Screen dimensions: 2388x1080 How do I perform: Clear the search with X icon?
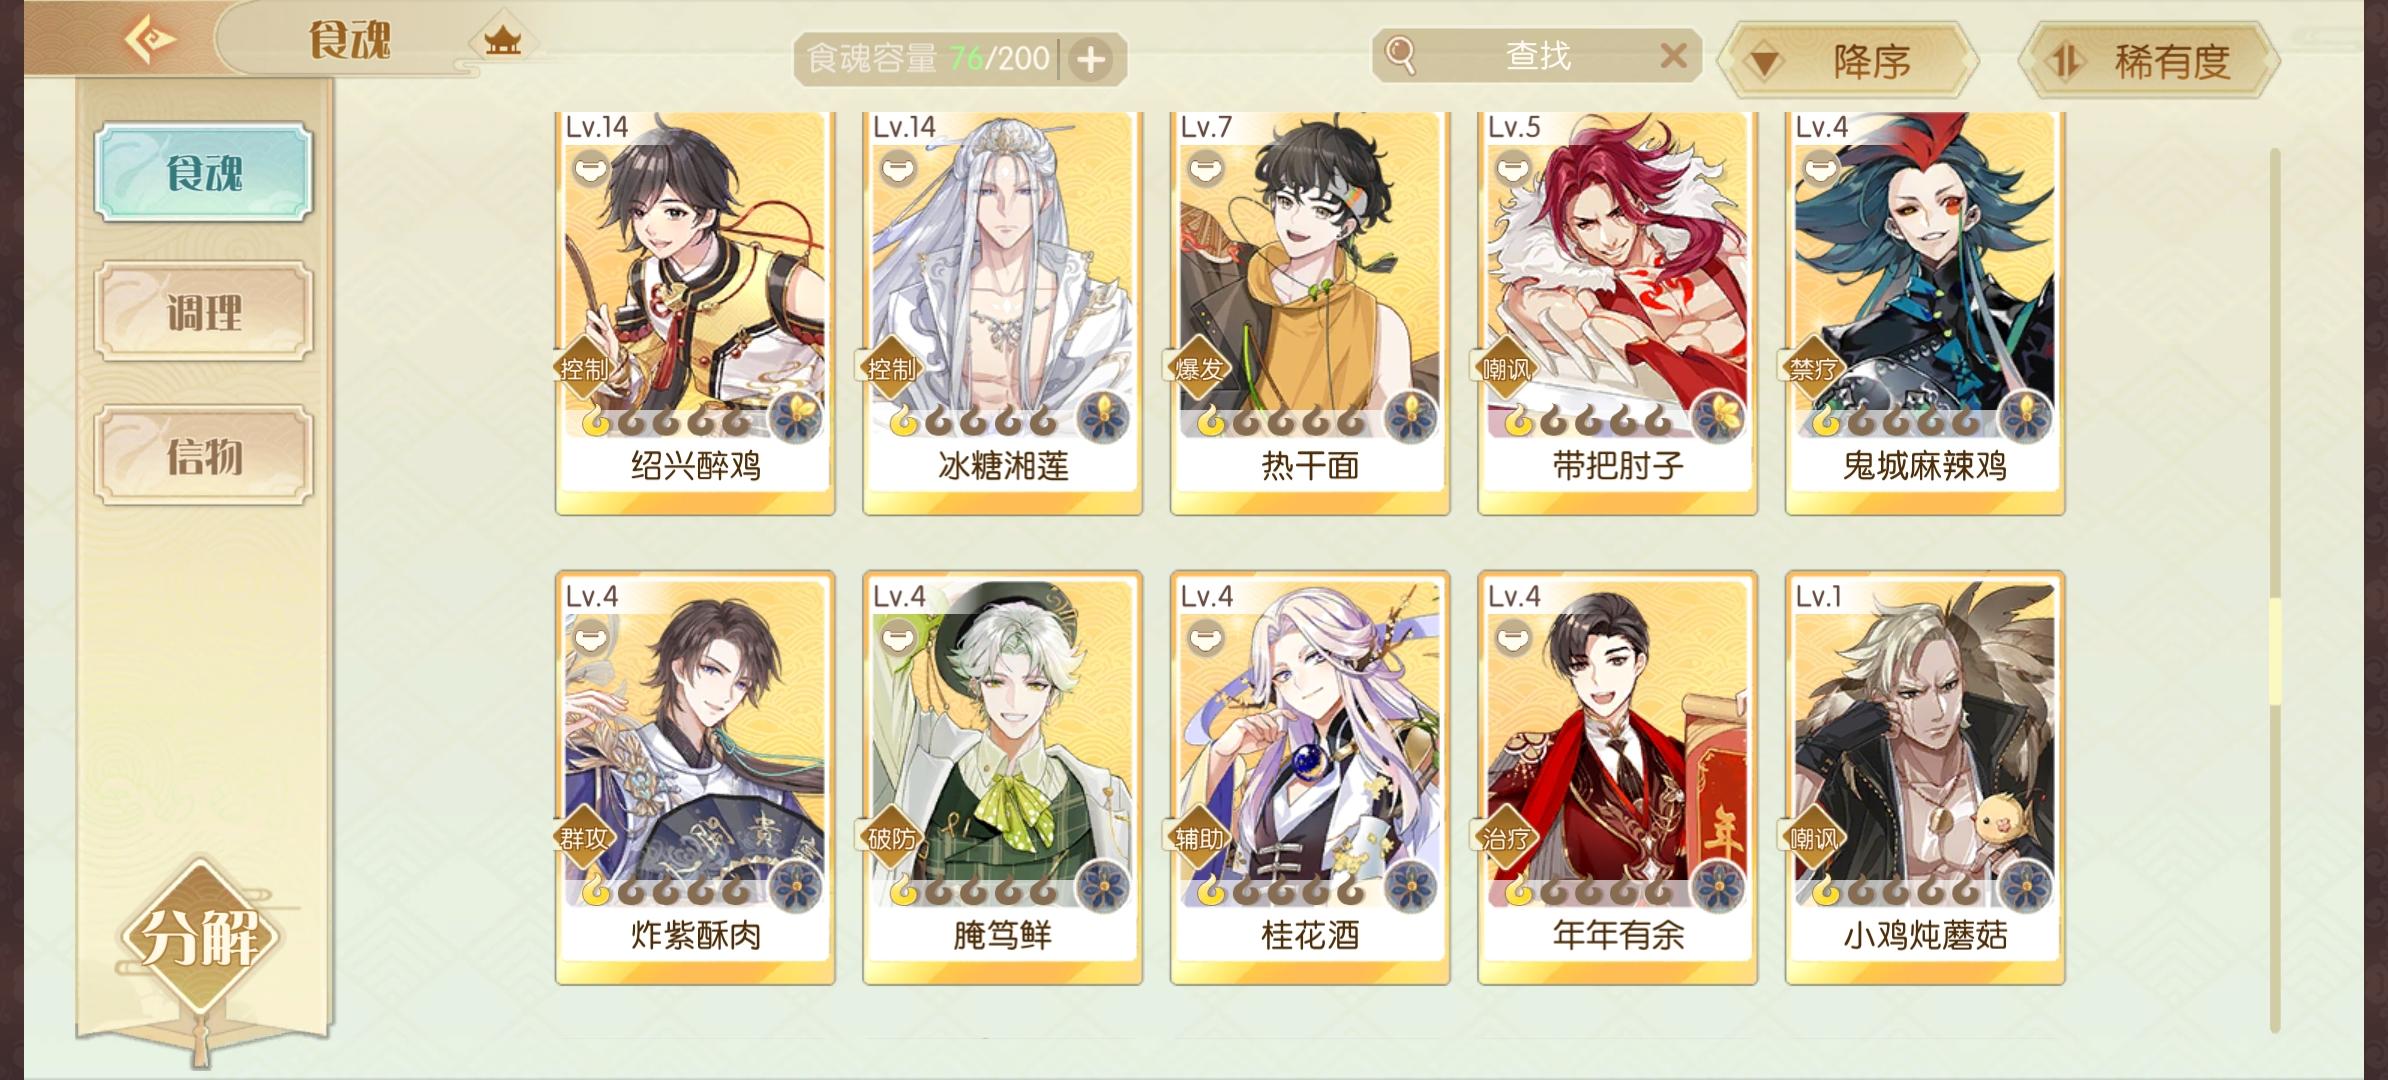click(1673, 55)
